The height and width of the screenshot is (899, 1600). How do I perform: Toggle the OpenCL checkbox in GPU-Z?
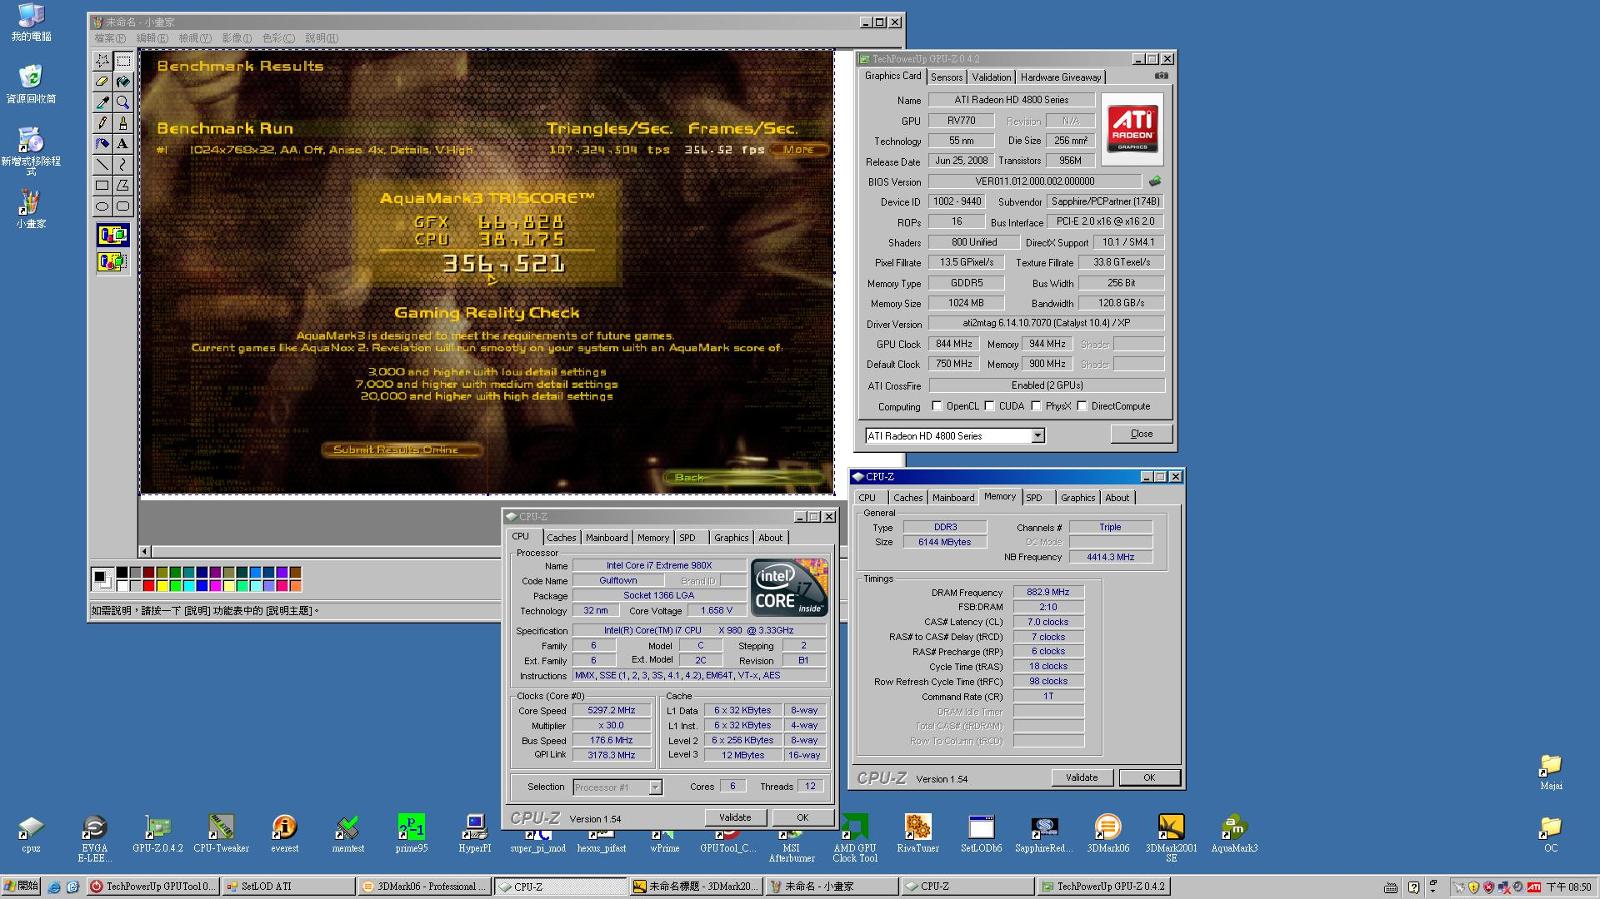coord(937,406)
